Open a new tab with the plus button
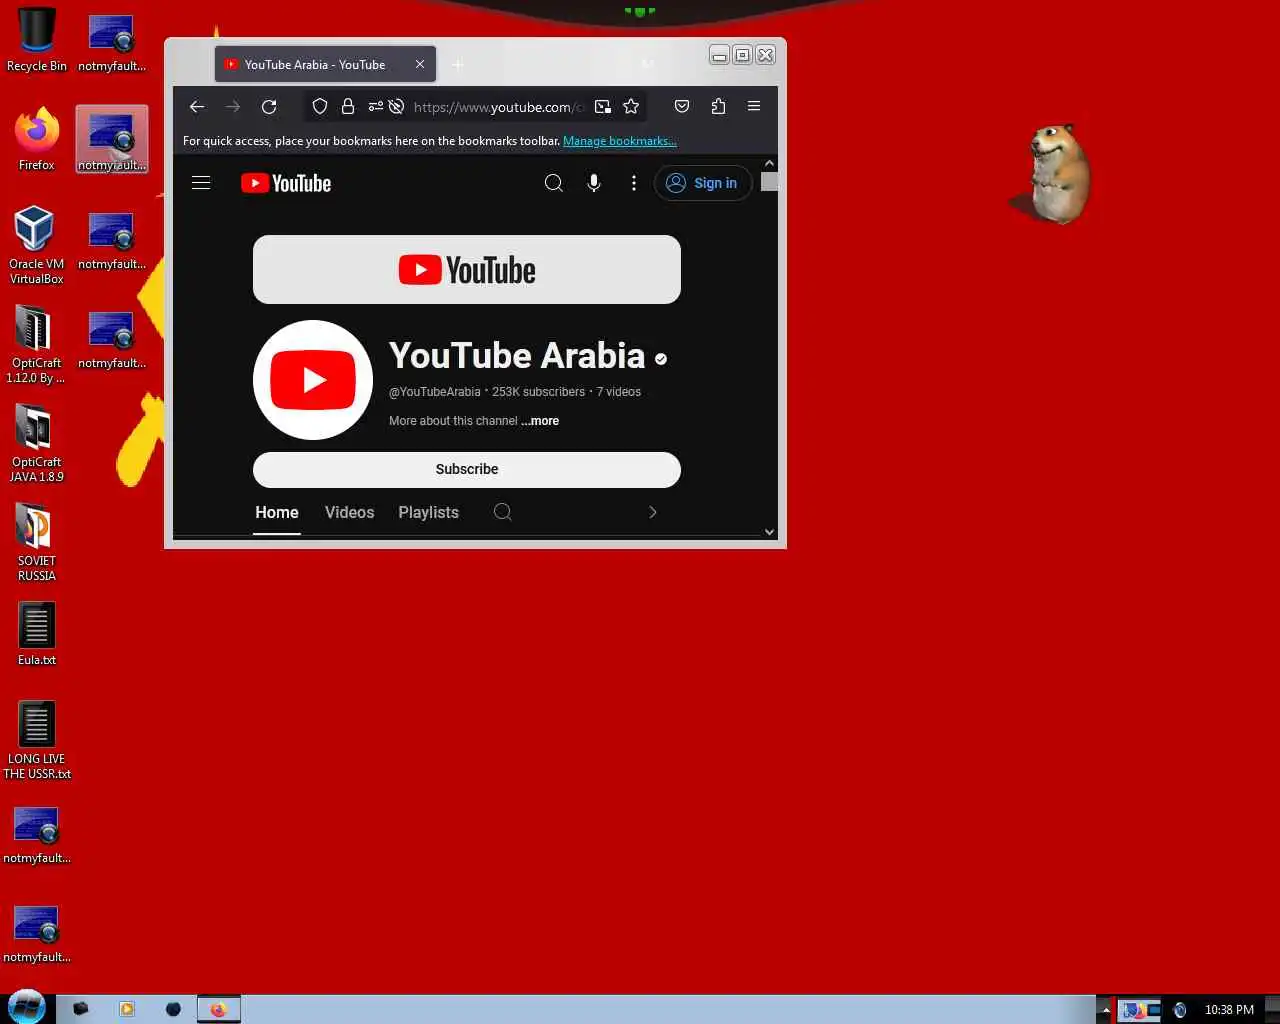This screenshot has width=1280, height=1024. [458, 65]
